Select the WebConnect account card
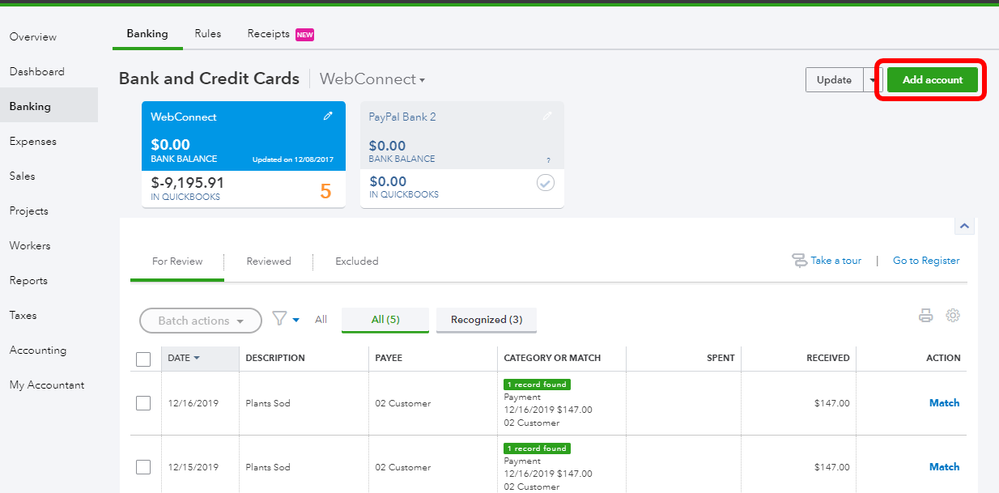The image size is (999, 493). (x=243, y=154)
